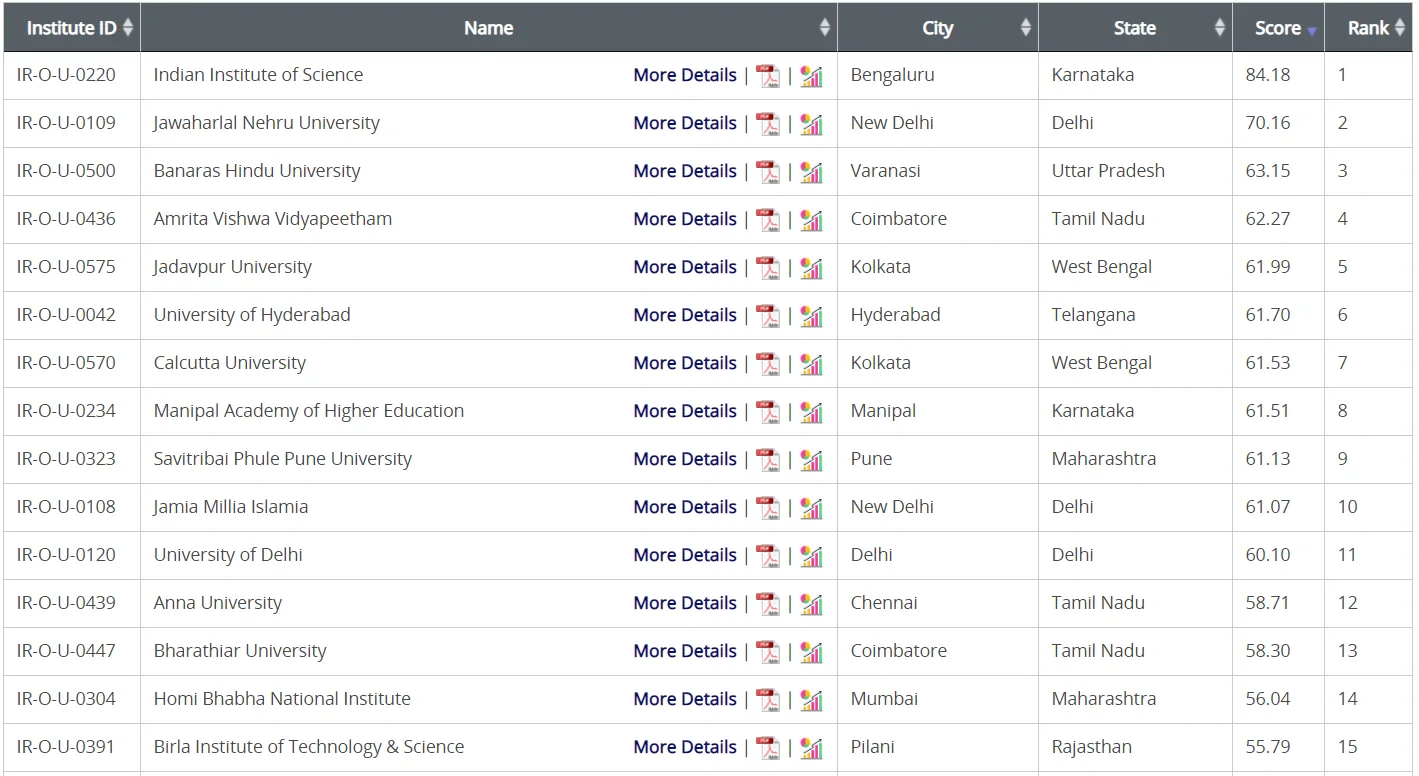Open More Details for Indian Institute of Science

(685, 75)
